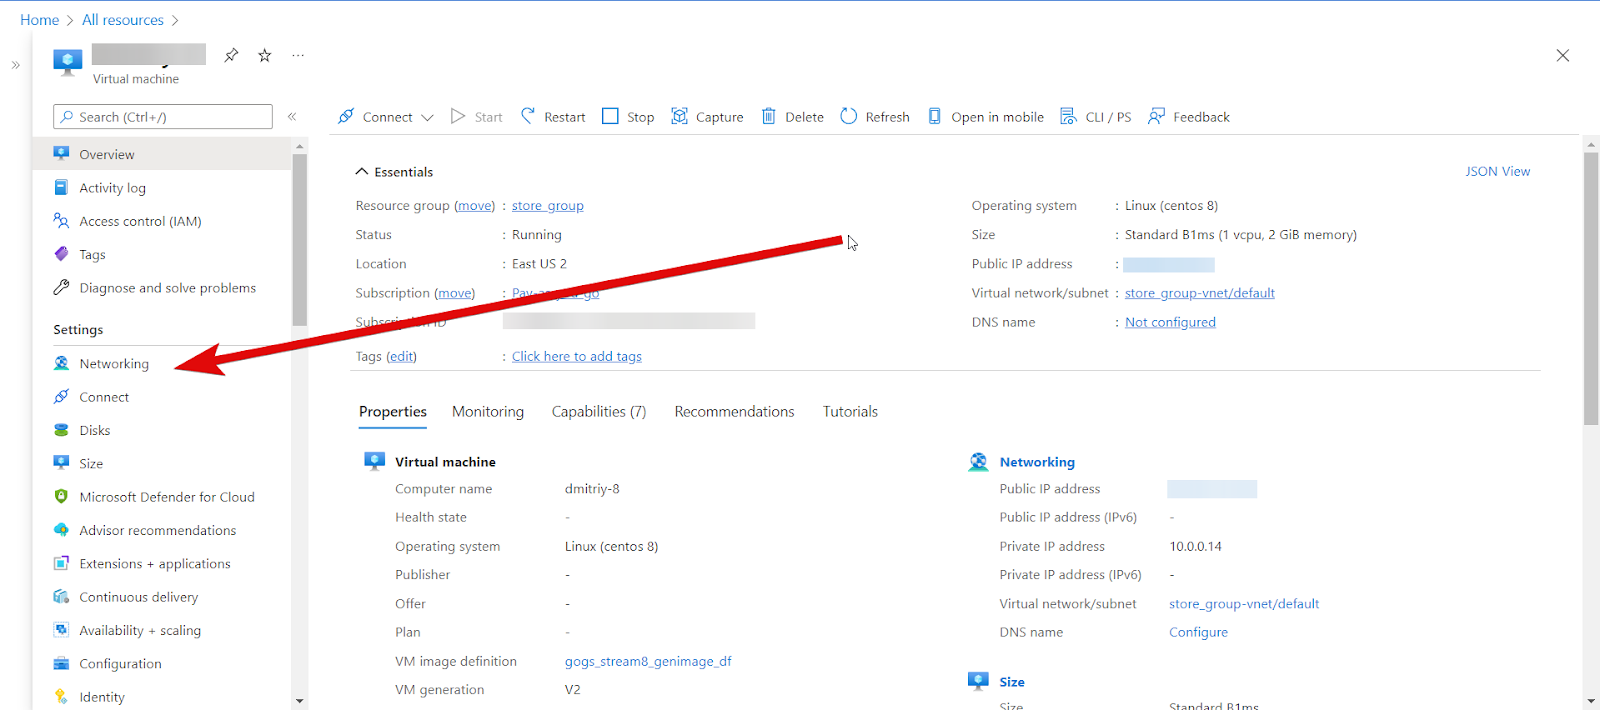Click the Networking icon in Settings menu
Screen dimensions: 1600x710
[61, 363]
